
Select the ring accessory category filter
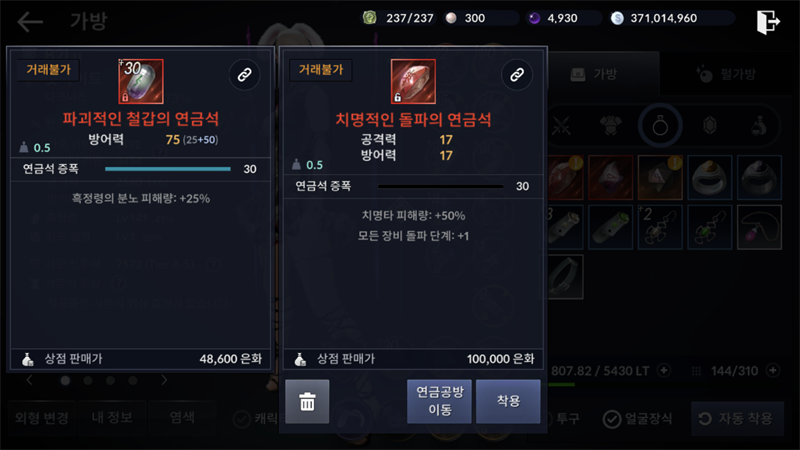pos(660,126)
